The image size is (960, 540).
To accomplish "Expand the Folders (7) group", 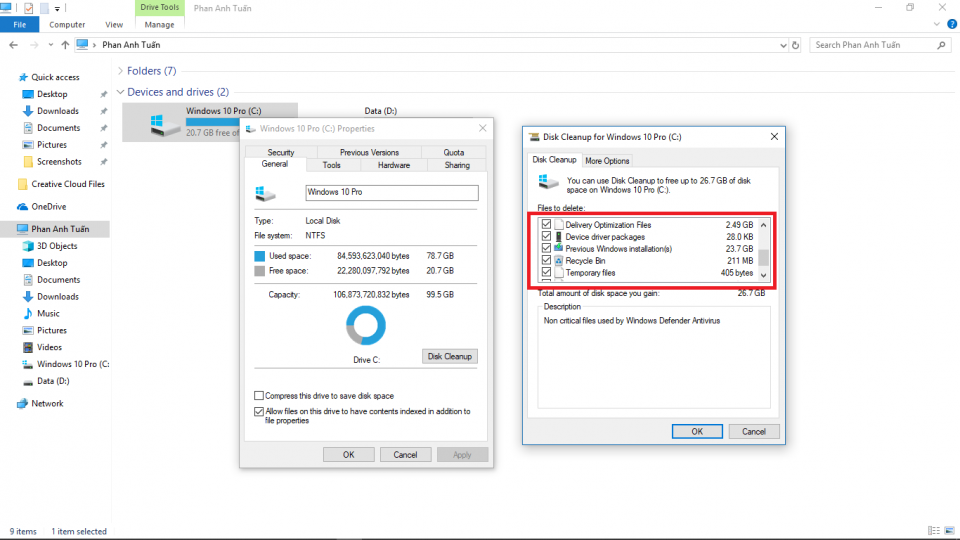I will click(x=120, y=71).
